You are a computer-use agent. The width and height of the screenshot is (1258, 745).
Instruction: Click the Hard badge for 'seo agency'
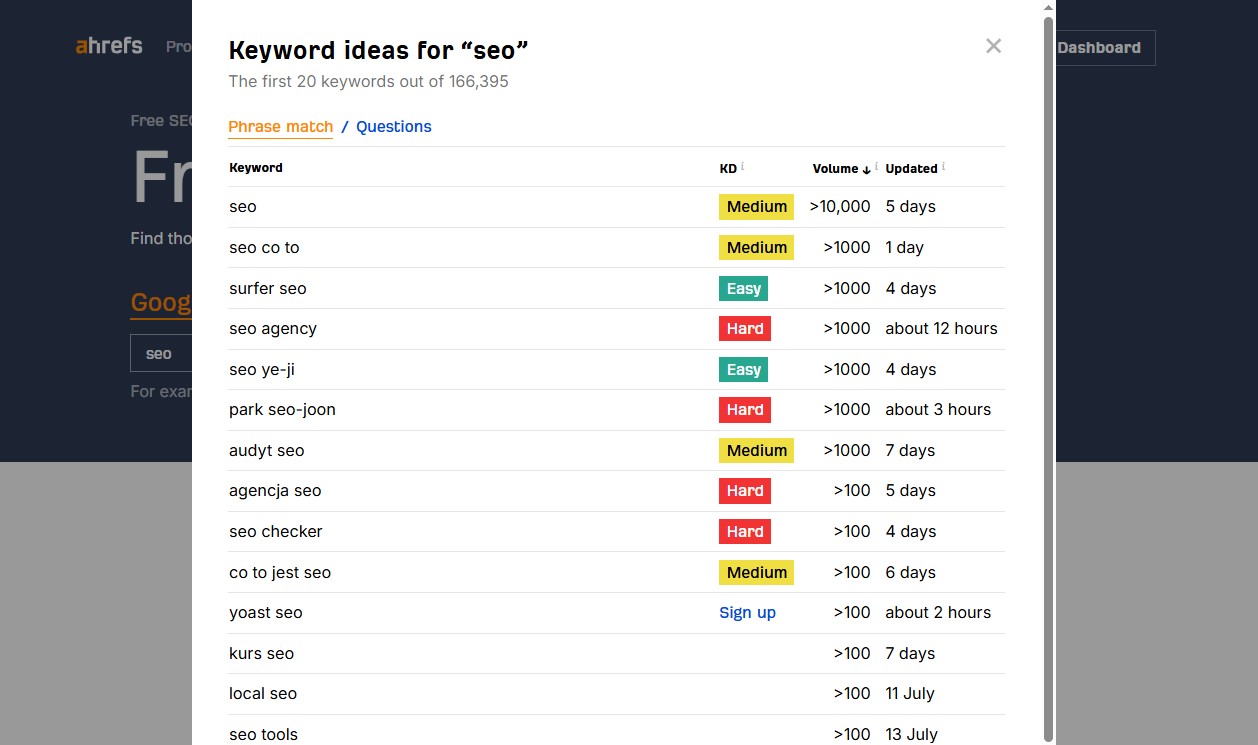coord(745,329)
